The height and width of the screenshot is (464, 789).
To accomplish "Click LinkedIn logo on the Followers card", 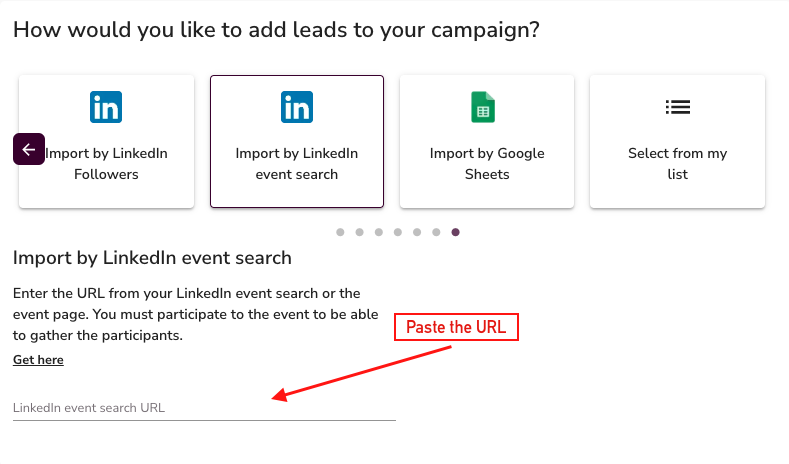I will (106, 107).
